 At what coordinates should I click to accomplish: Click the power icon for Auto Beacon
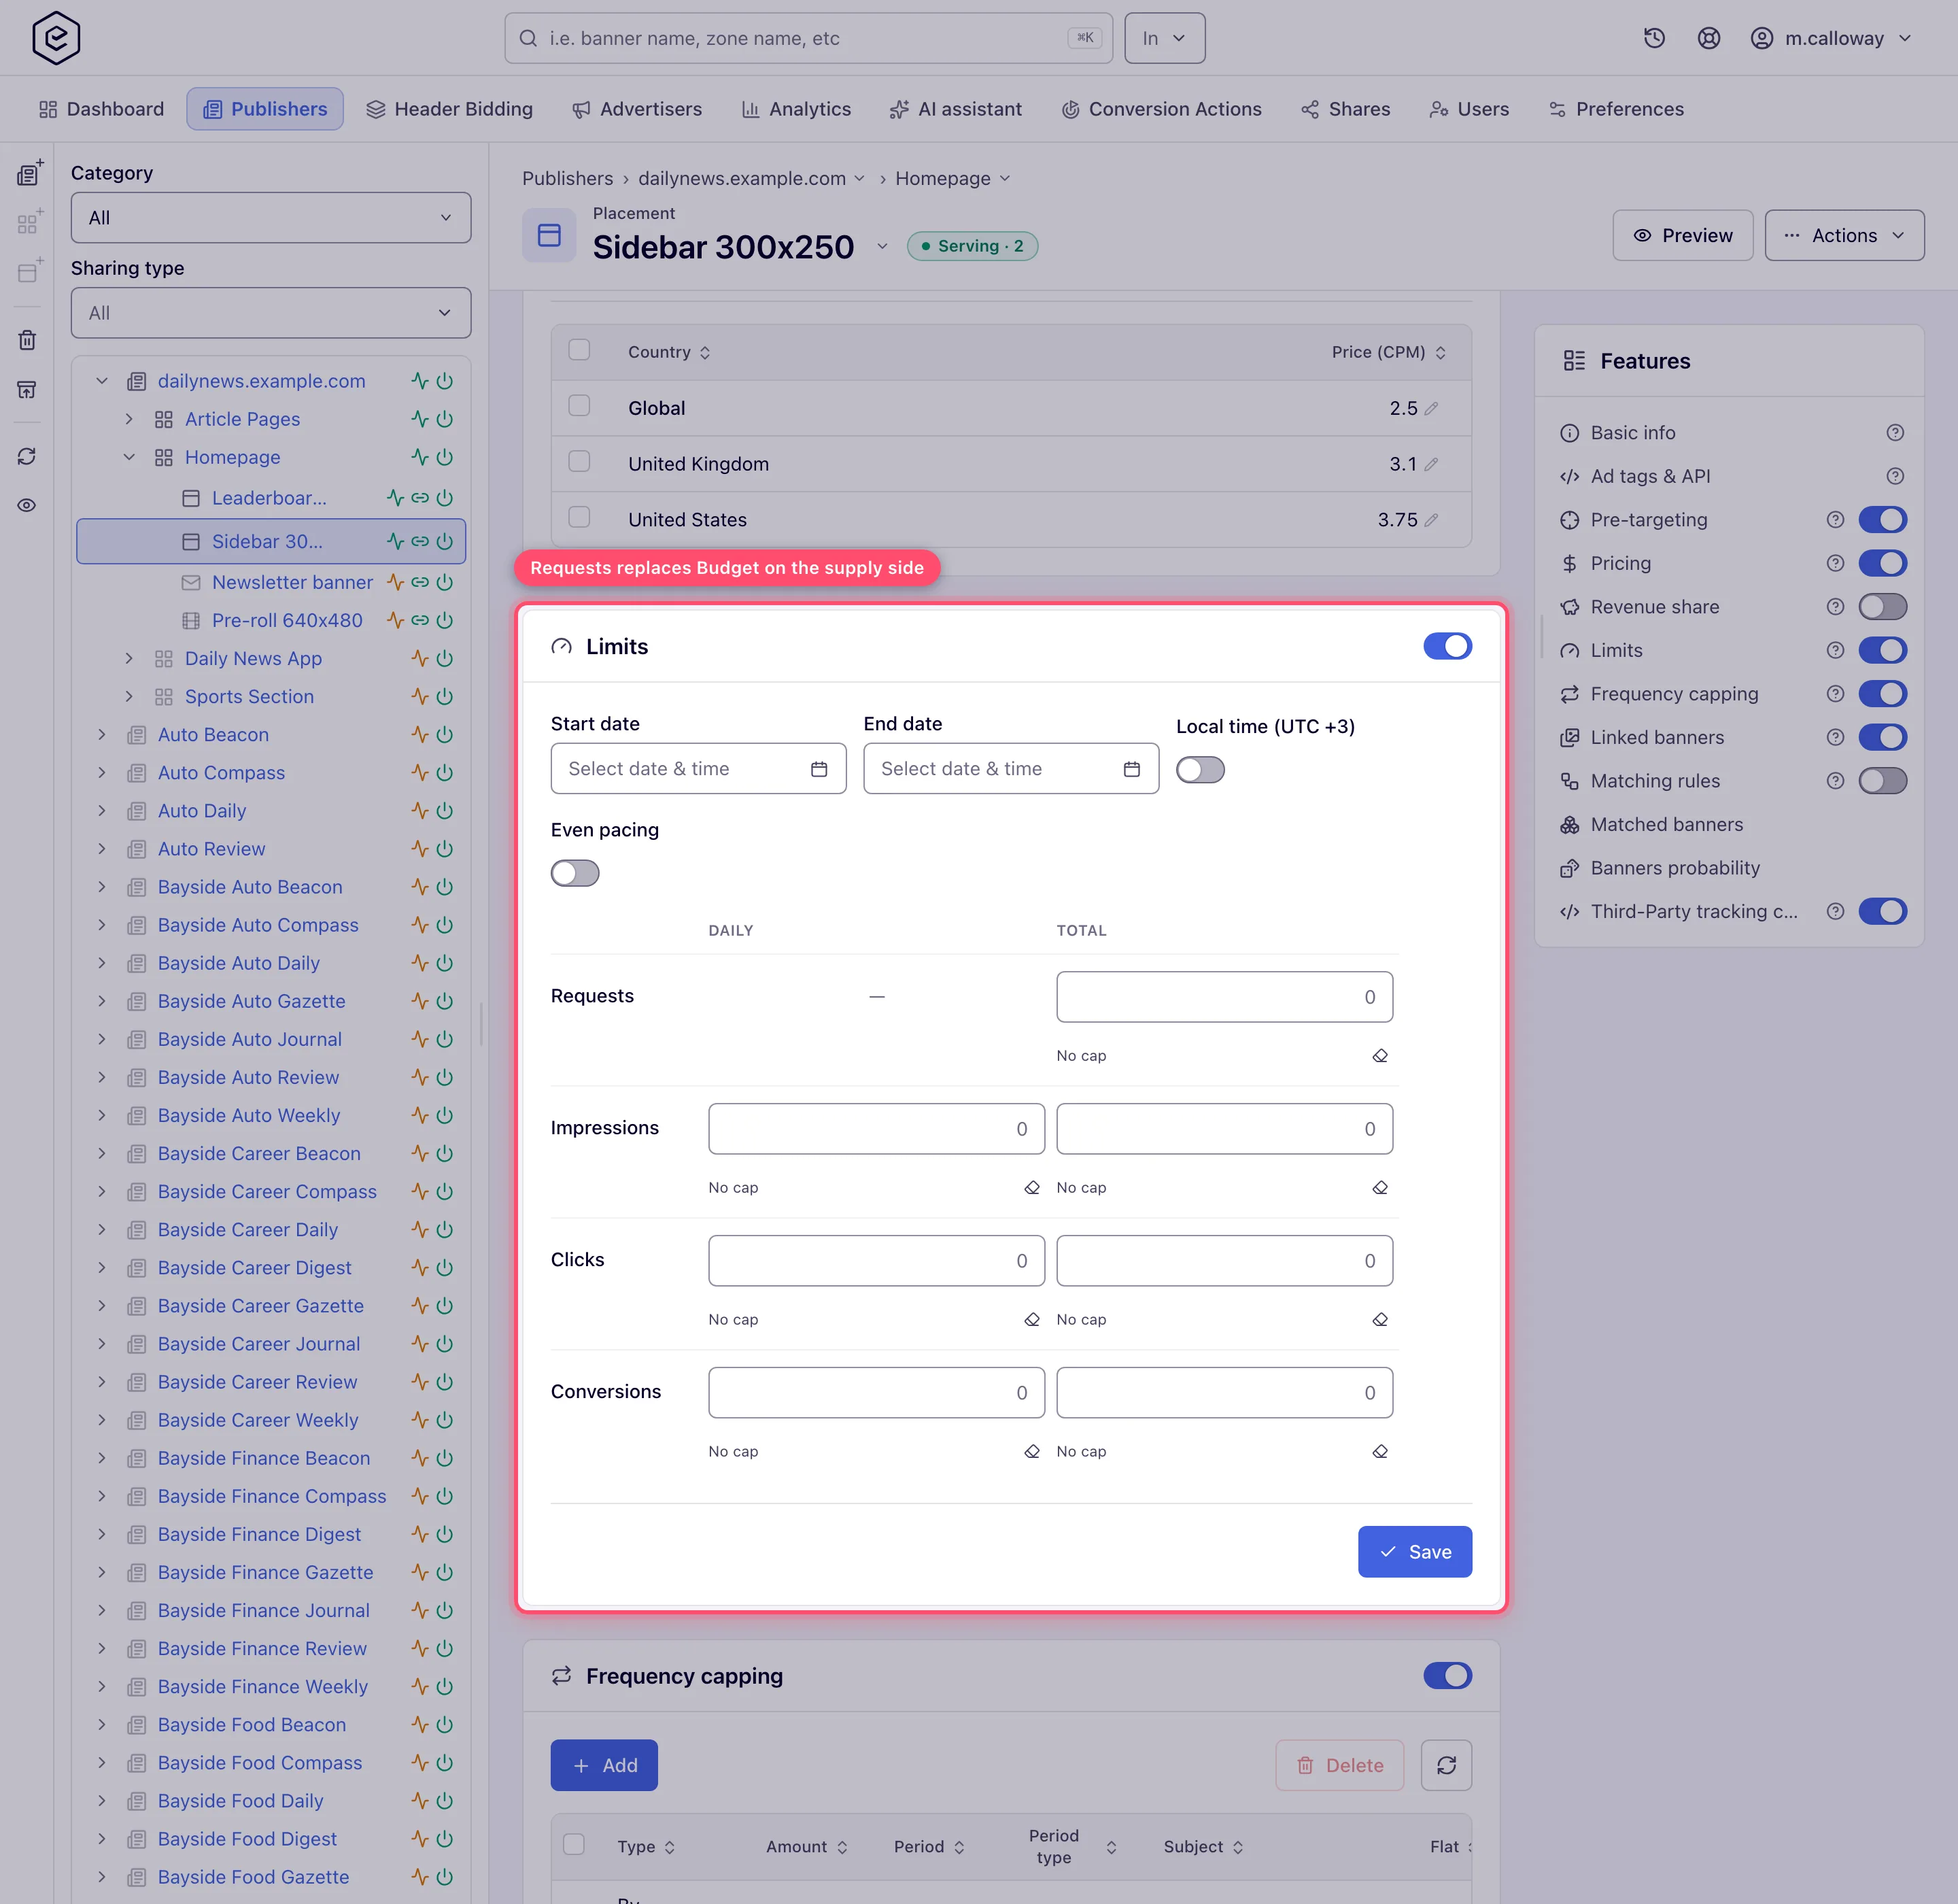pyautogui.click(x=445, y=735)
